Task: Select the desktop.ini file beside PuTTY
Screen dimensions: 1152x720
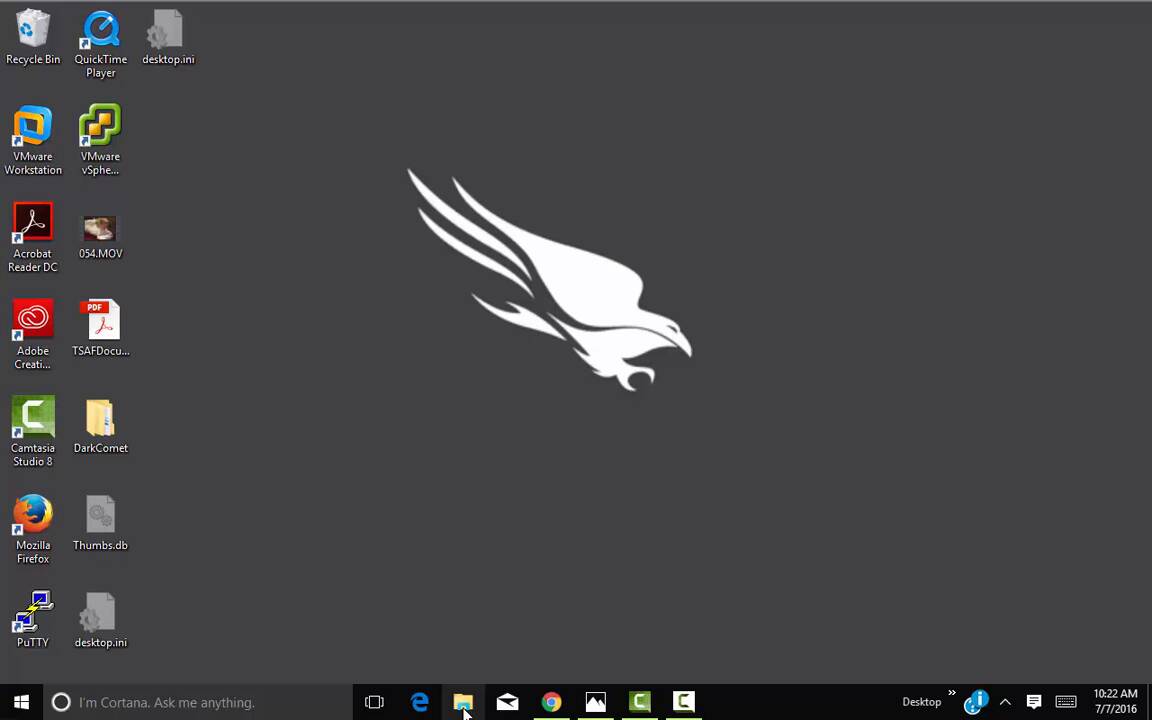Action: 101,620
